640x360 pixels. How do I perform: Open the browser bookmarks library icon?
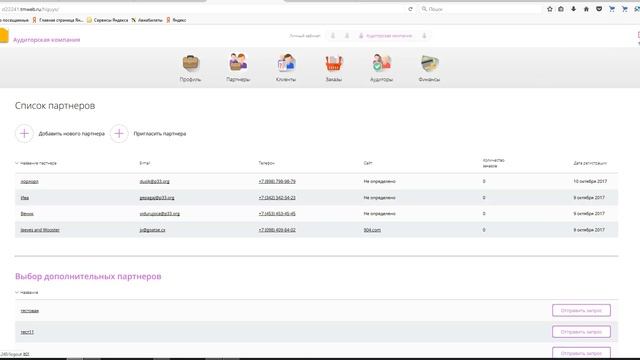point(561,9)
